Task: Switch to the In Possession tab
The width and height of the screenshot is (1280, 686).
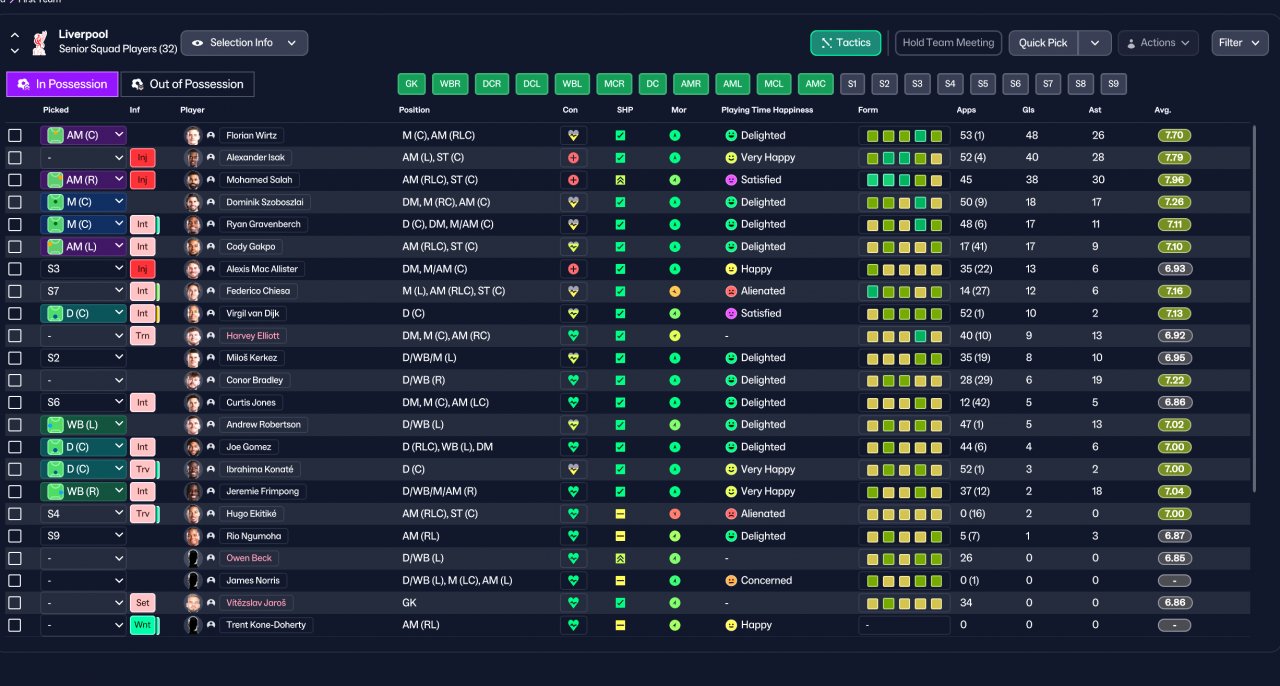Action: coord(62,84)
